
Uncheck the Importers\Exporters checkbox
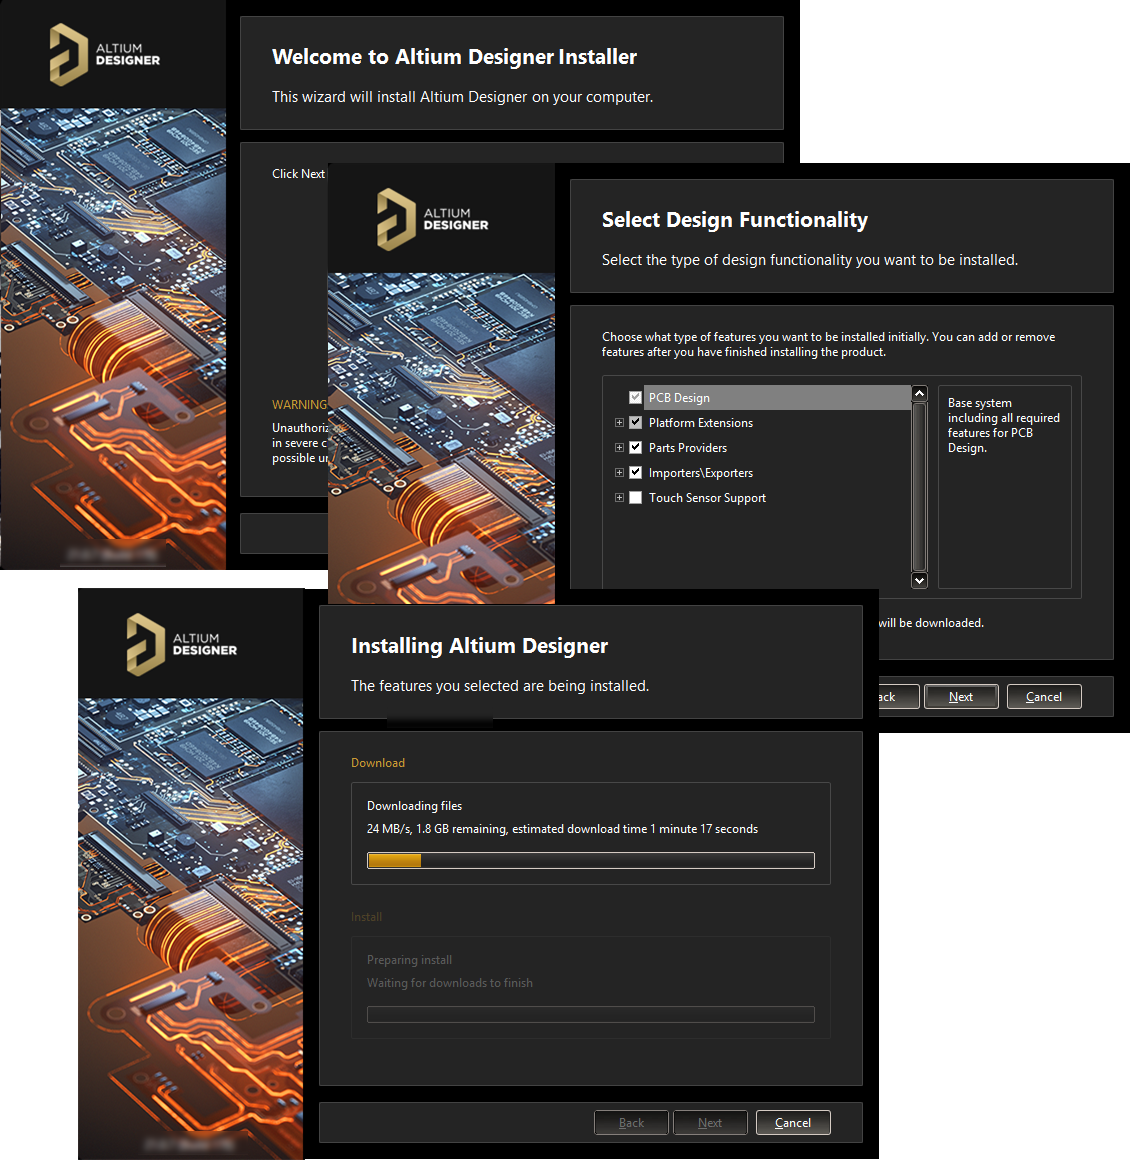(635, 473)
